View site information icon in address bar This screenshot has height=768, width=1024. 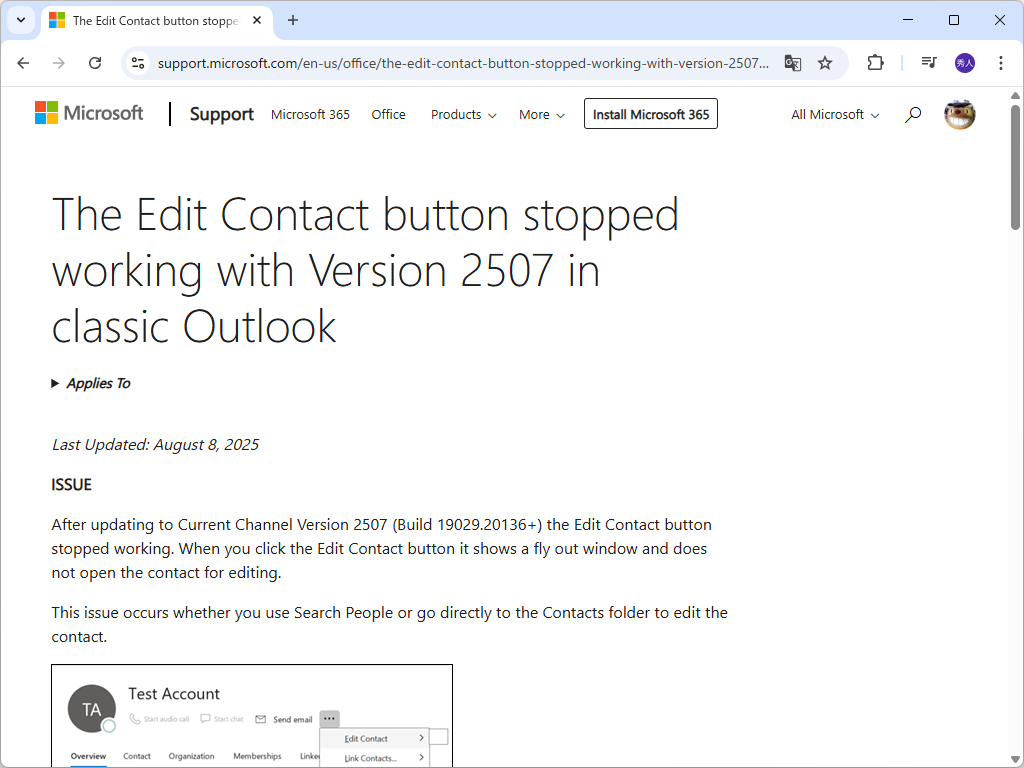point(138,63)
